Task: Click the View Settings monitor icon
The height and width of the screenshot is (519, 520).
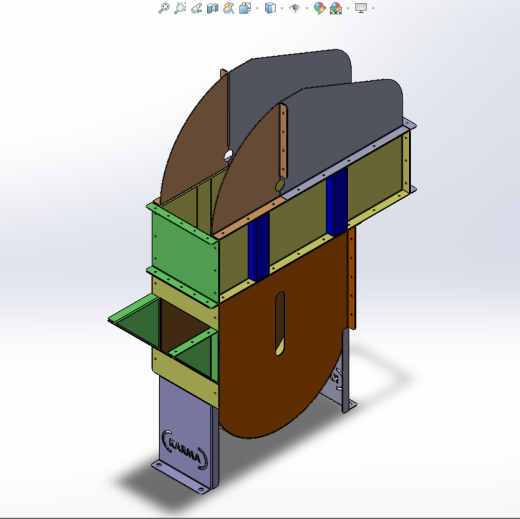Action: click(x=361, y=8)
